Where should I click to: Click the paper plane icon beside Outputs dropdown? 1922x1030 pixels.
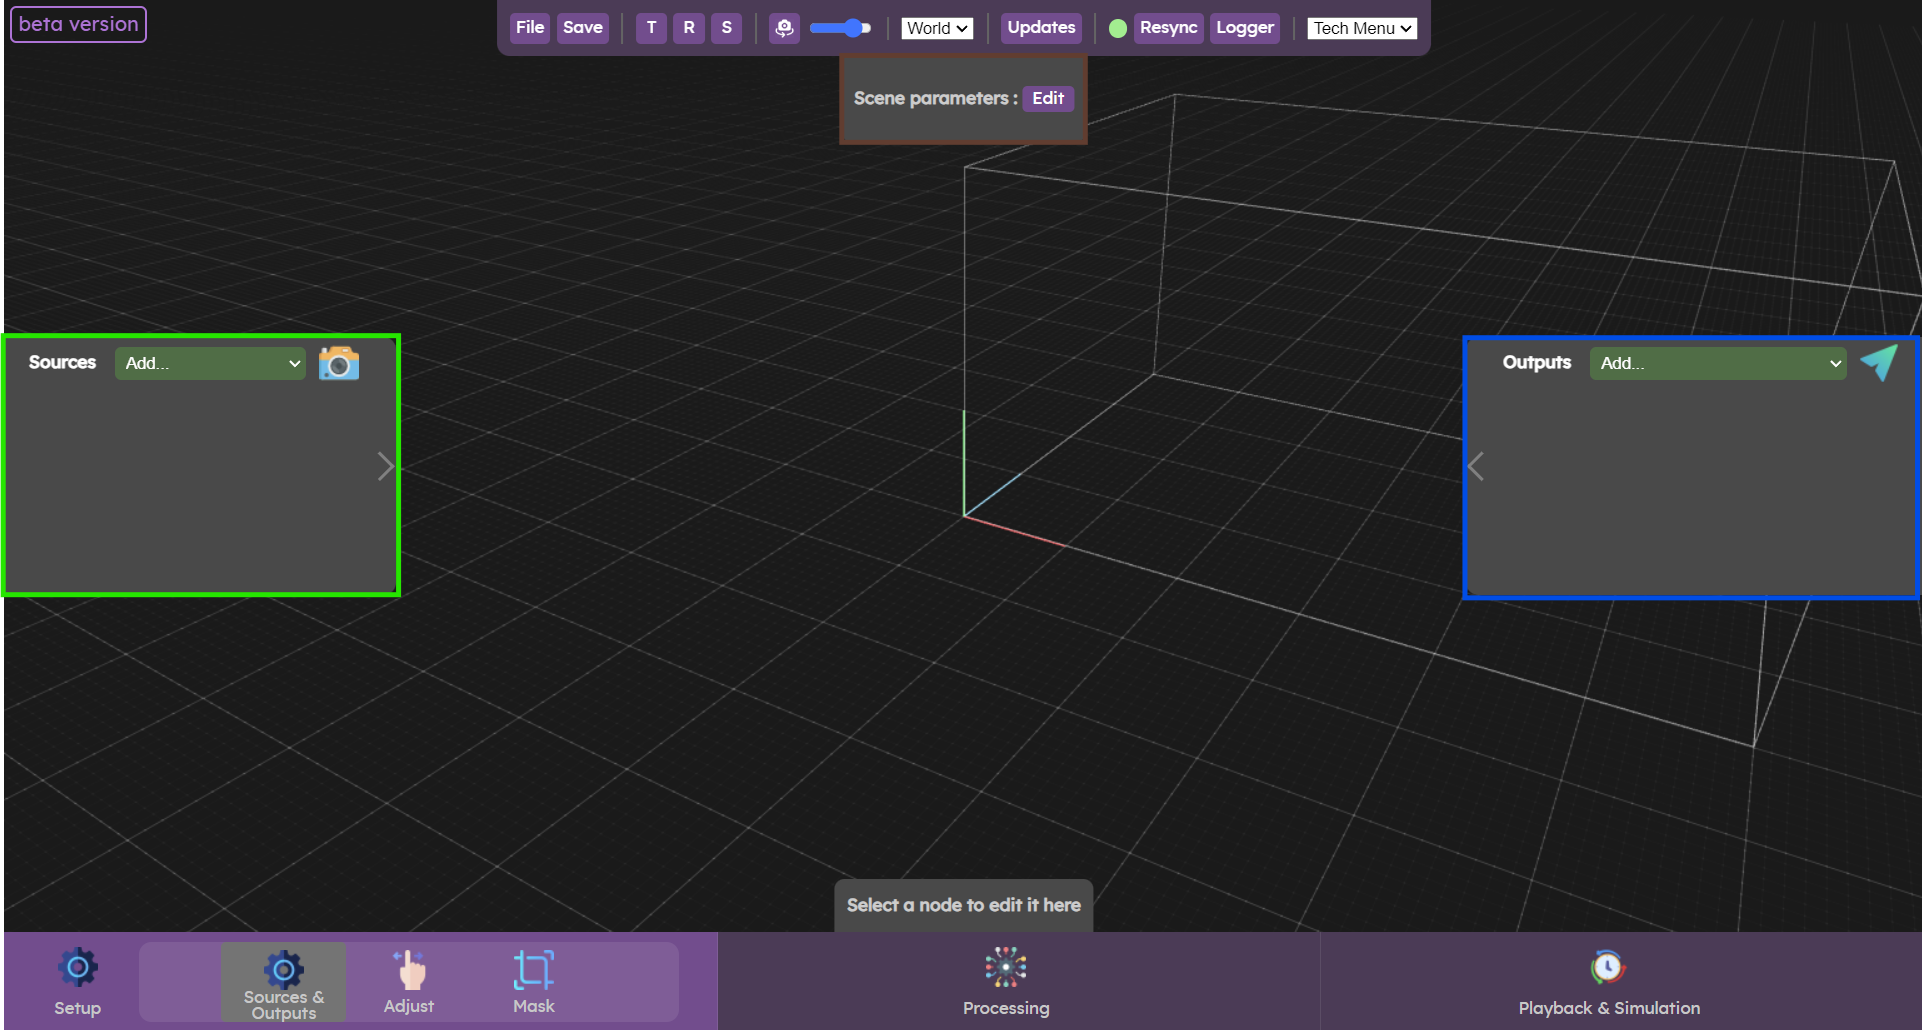click(1880, 362)
